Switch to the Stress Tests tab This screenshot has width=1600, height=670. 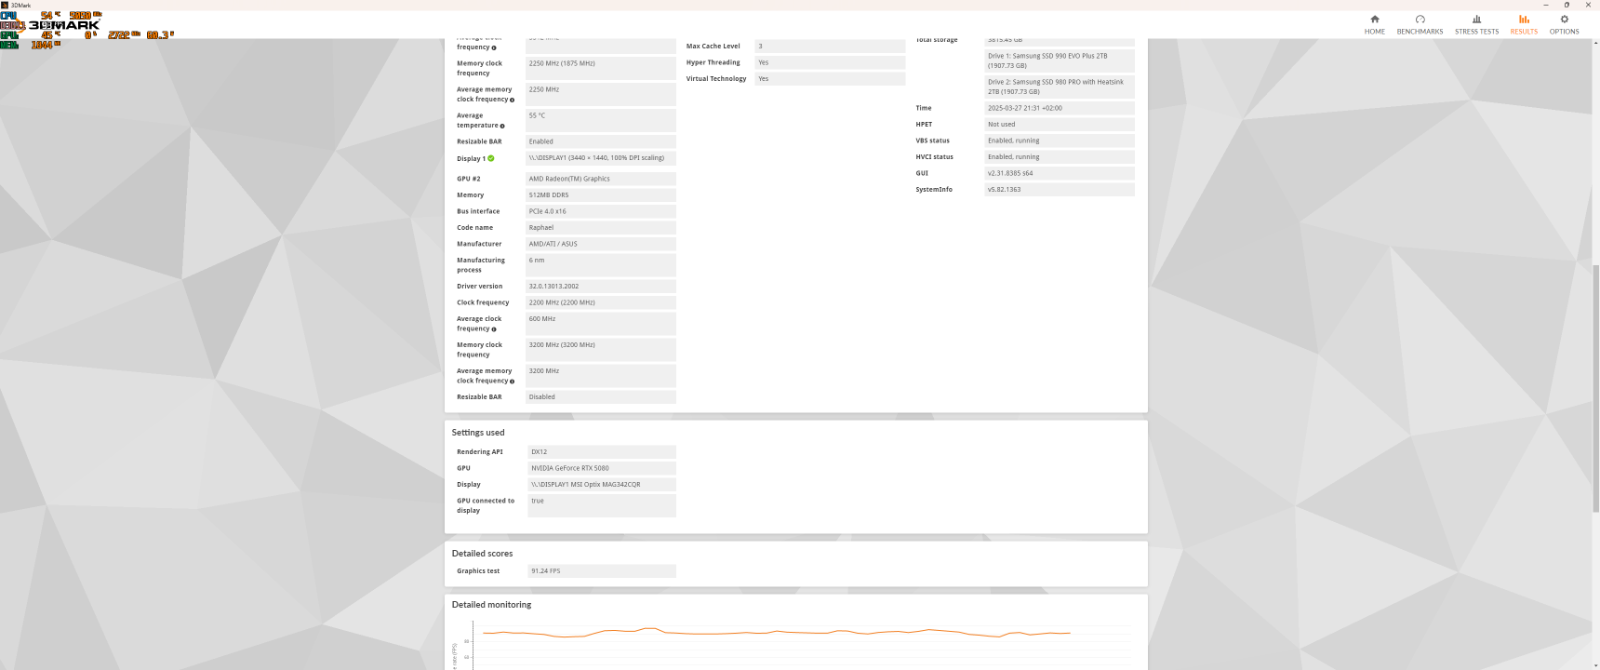click(x=1477, y=24)
